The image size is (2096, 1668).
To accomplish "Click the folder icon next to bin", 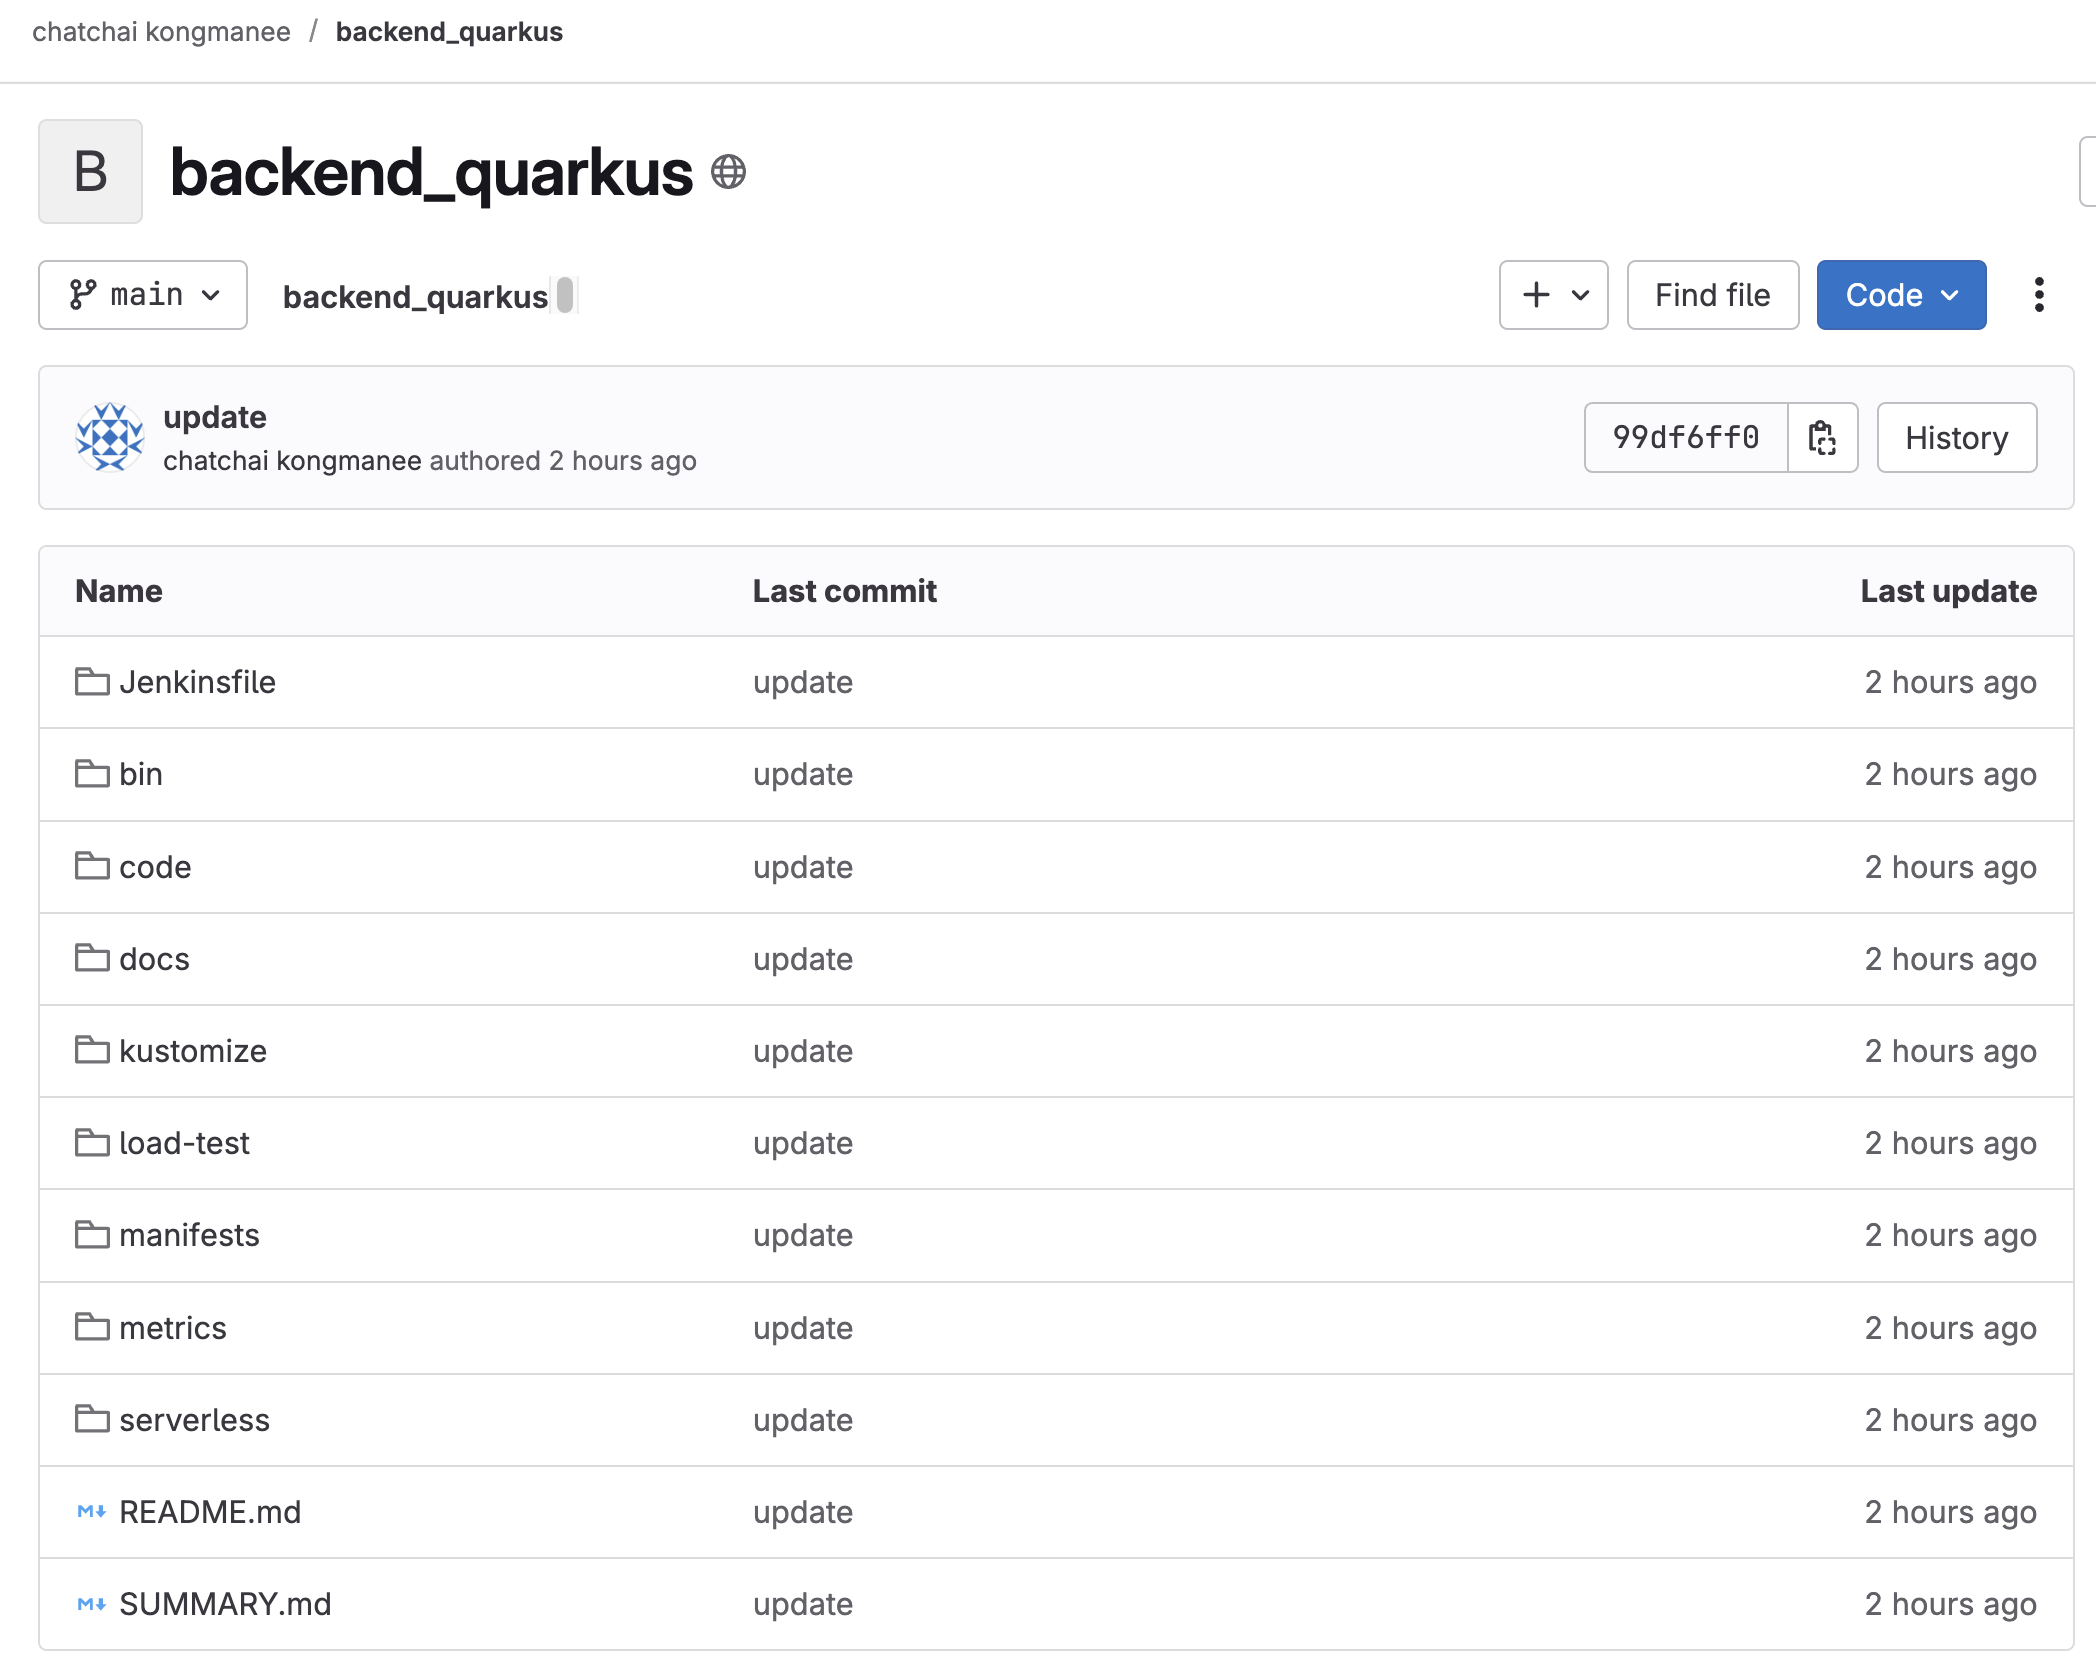I will coord(92,773).
